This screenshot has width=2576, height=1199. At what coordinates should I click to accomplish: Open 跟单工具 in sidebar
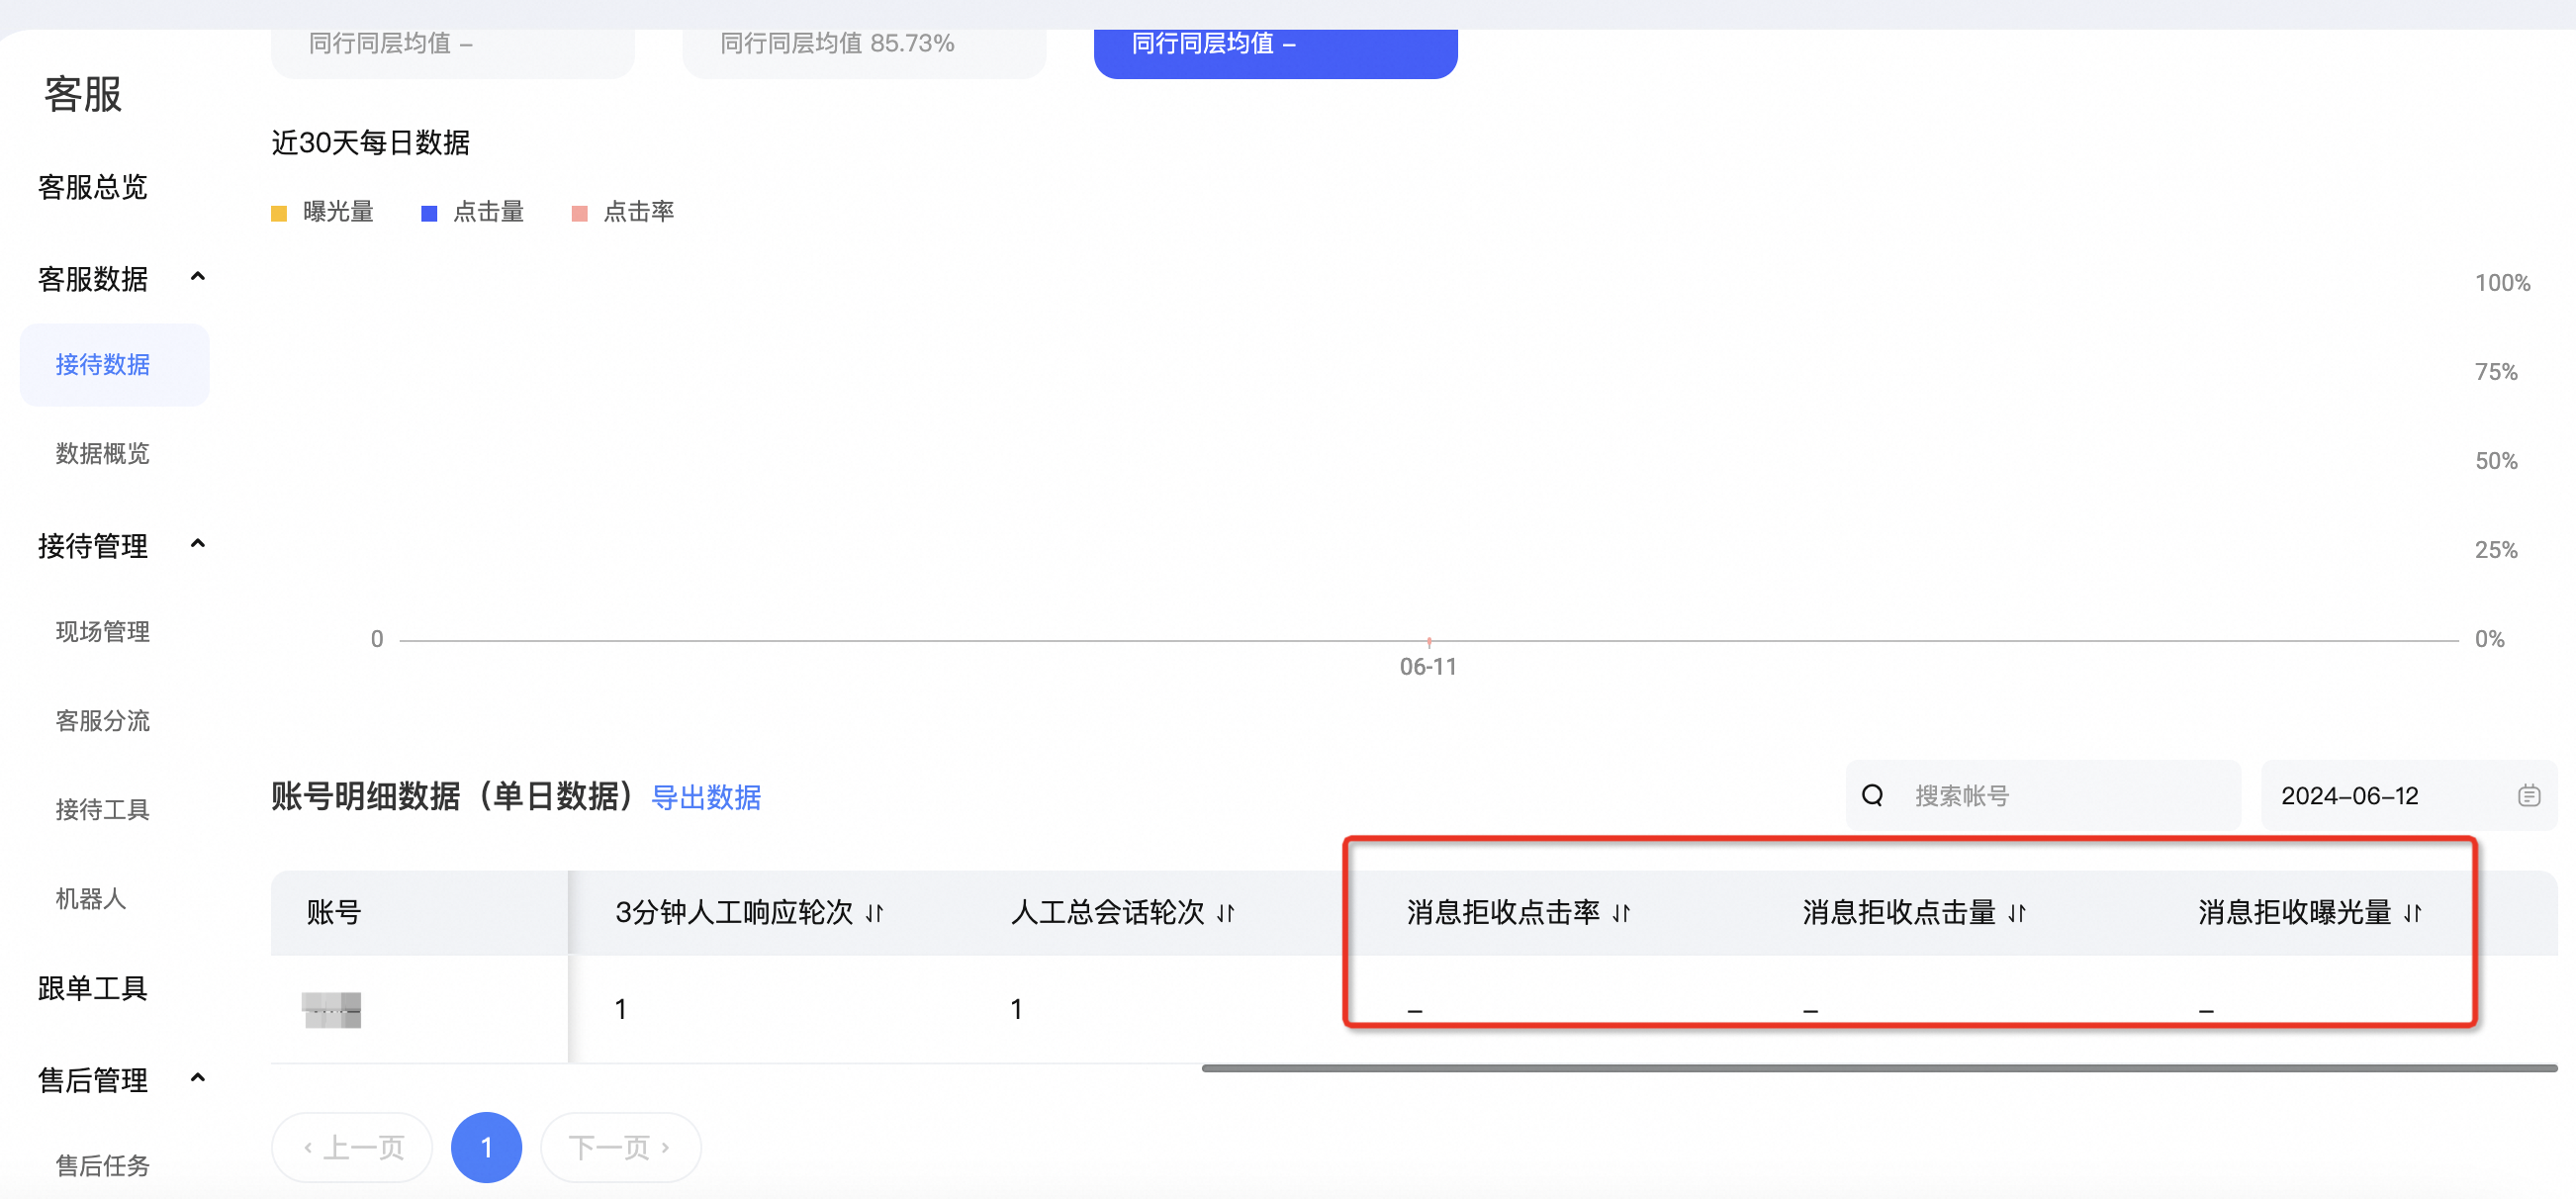point(93,988)
